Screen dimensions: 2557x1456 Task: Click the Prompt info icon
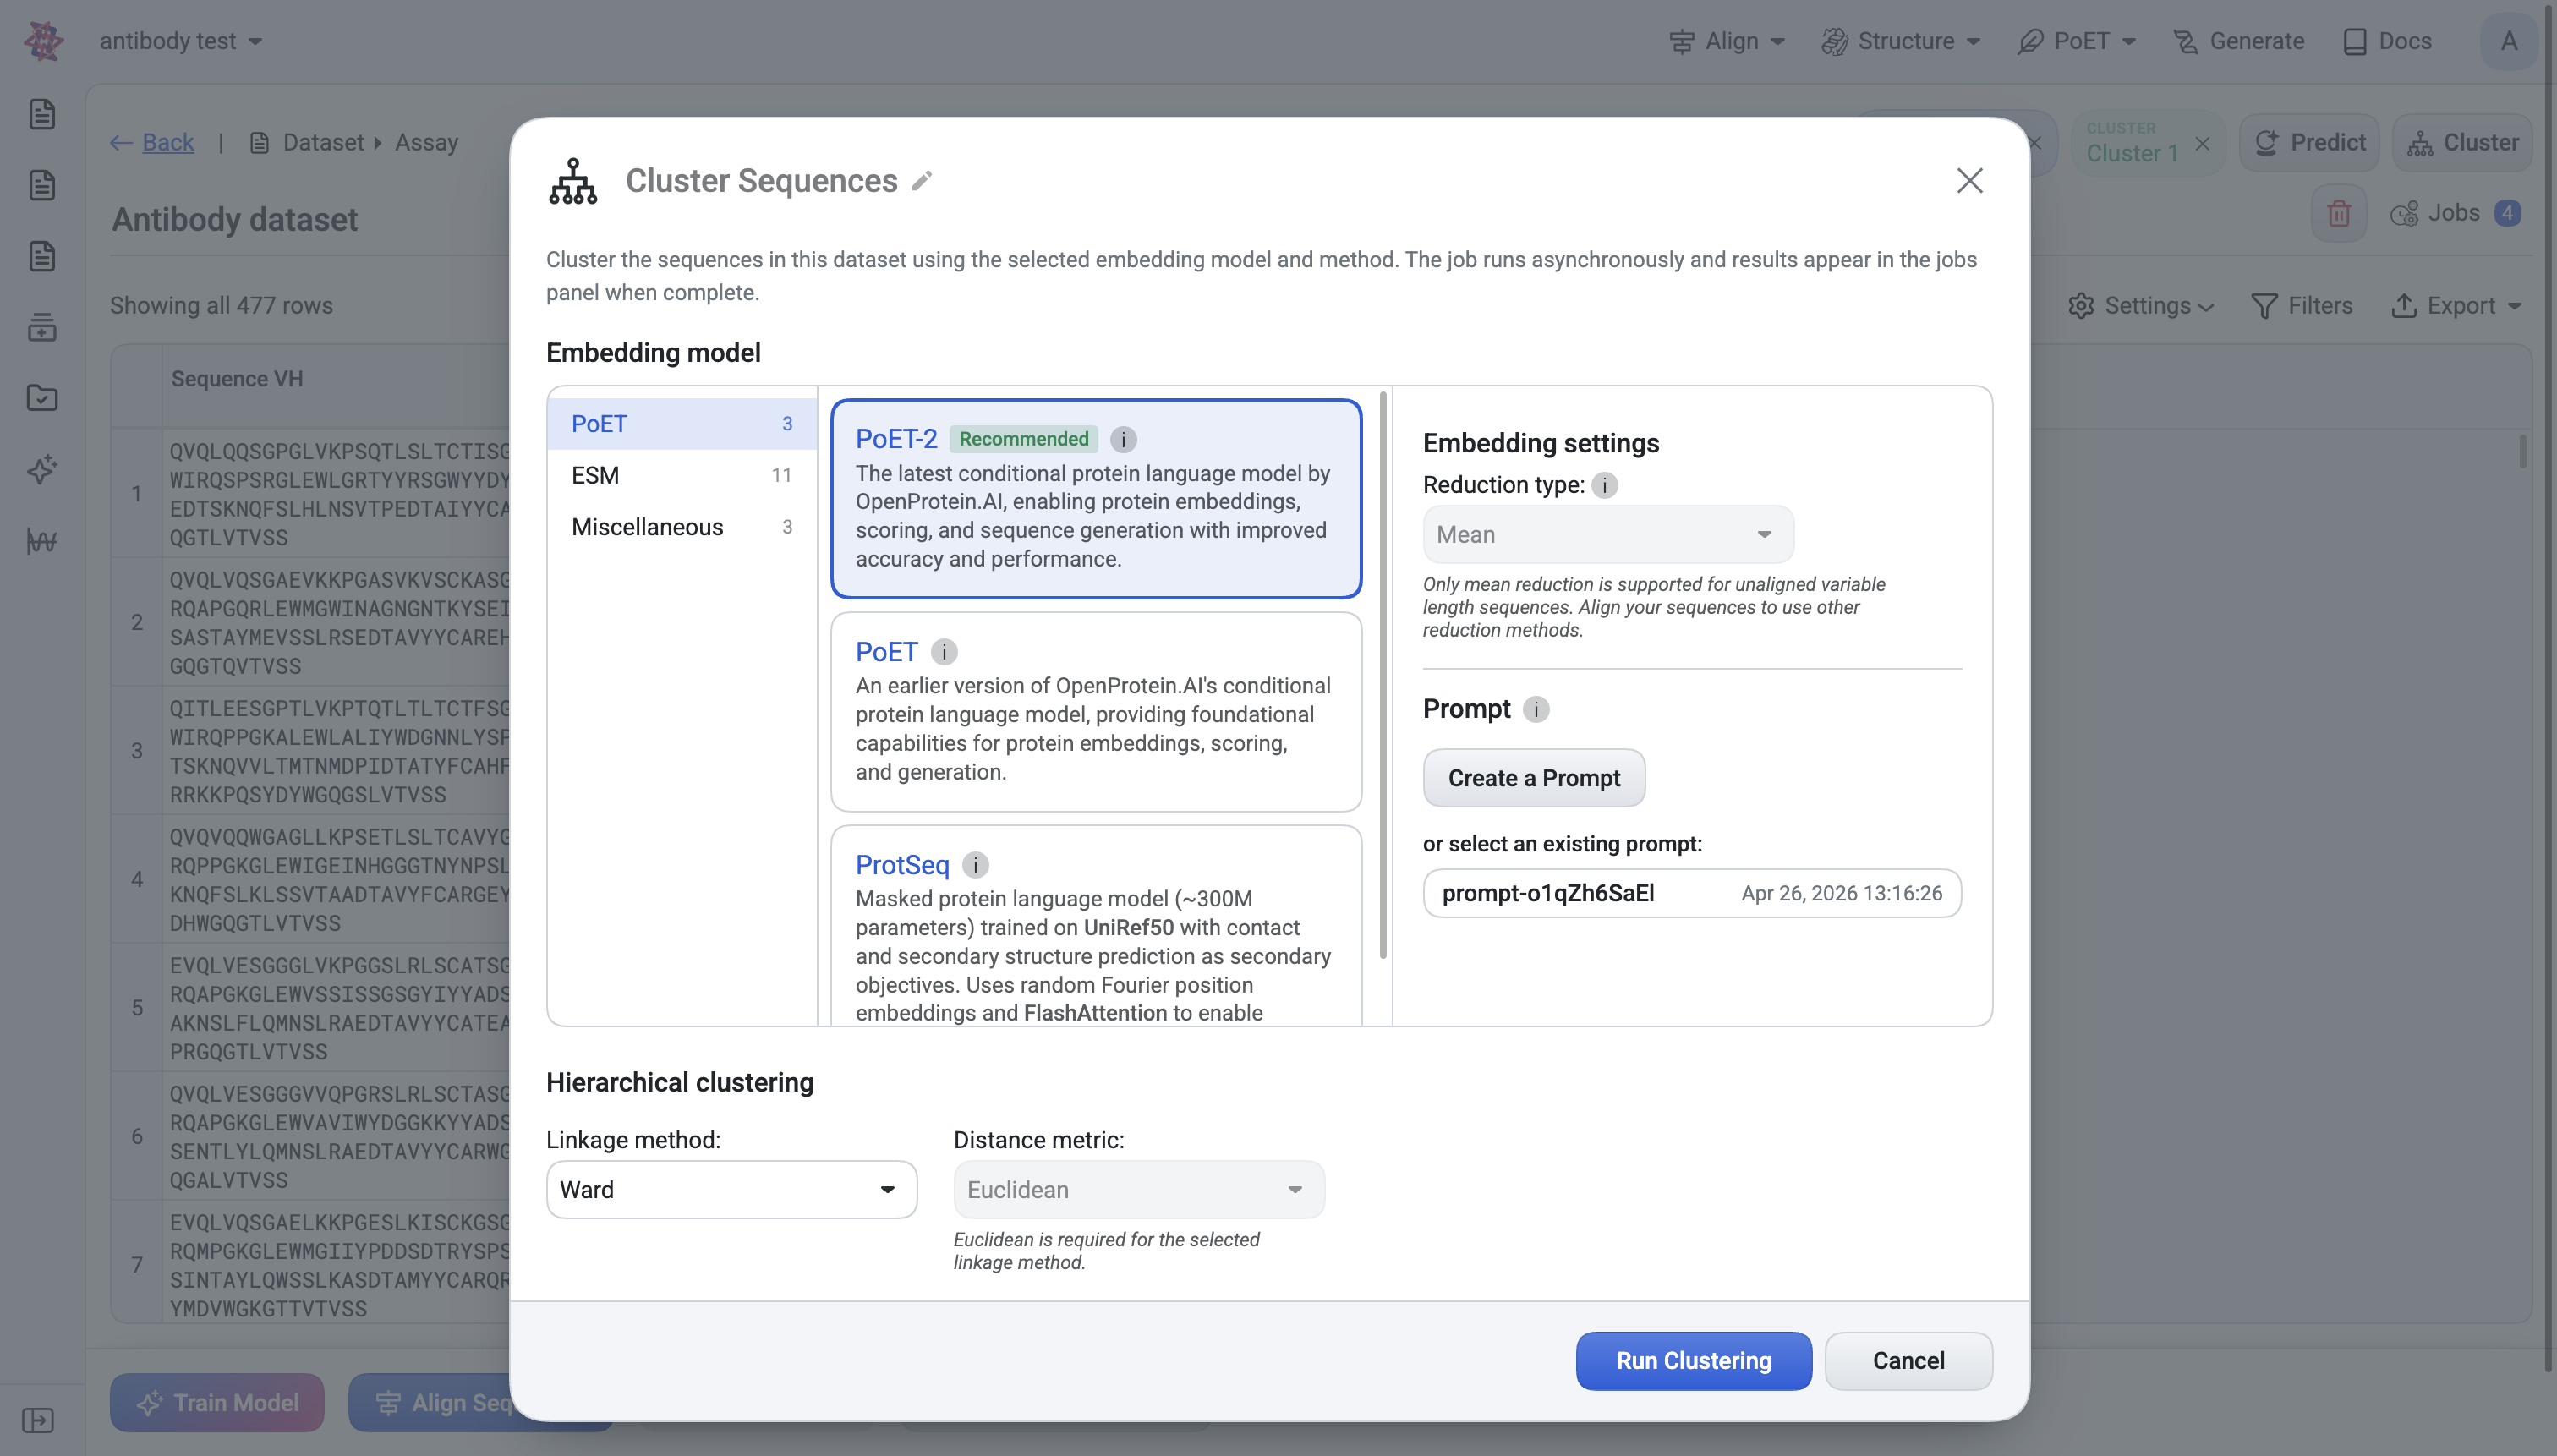pos(1536,709)
